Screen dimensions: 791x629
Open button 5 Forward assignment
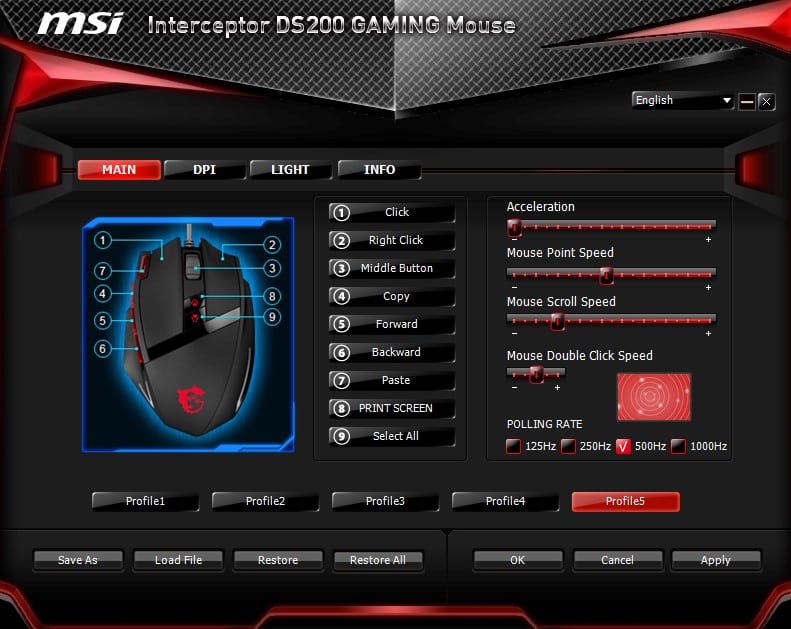pos(392,324)
